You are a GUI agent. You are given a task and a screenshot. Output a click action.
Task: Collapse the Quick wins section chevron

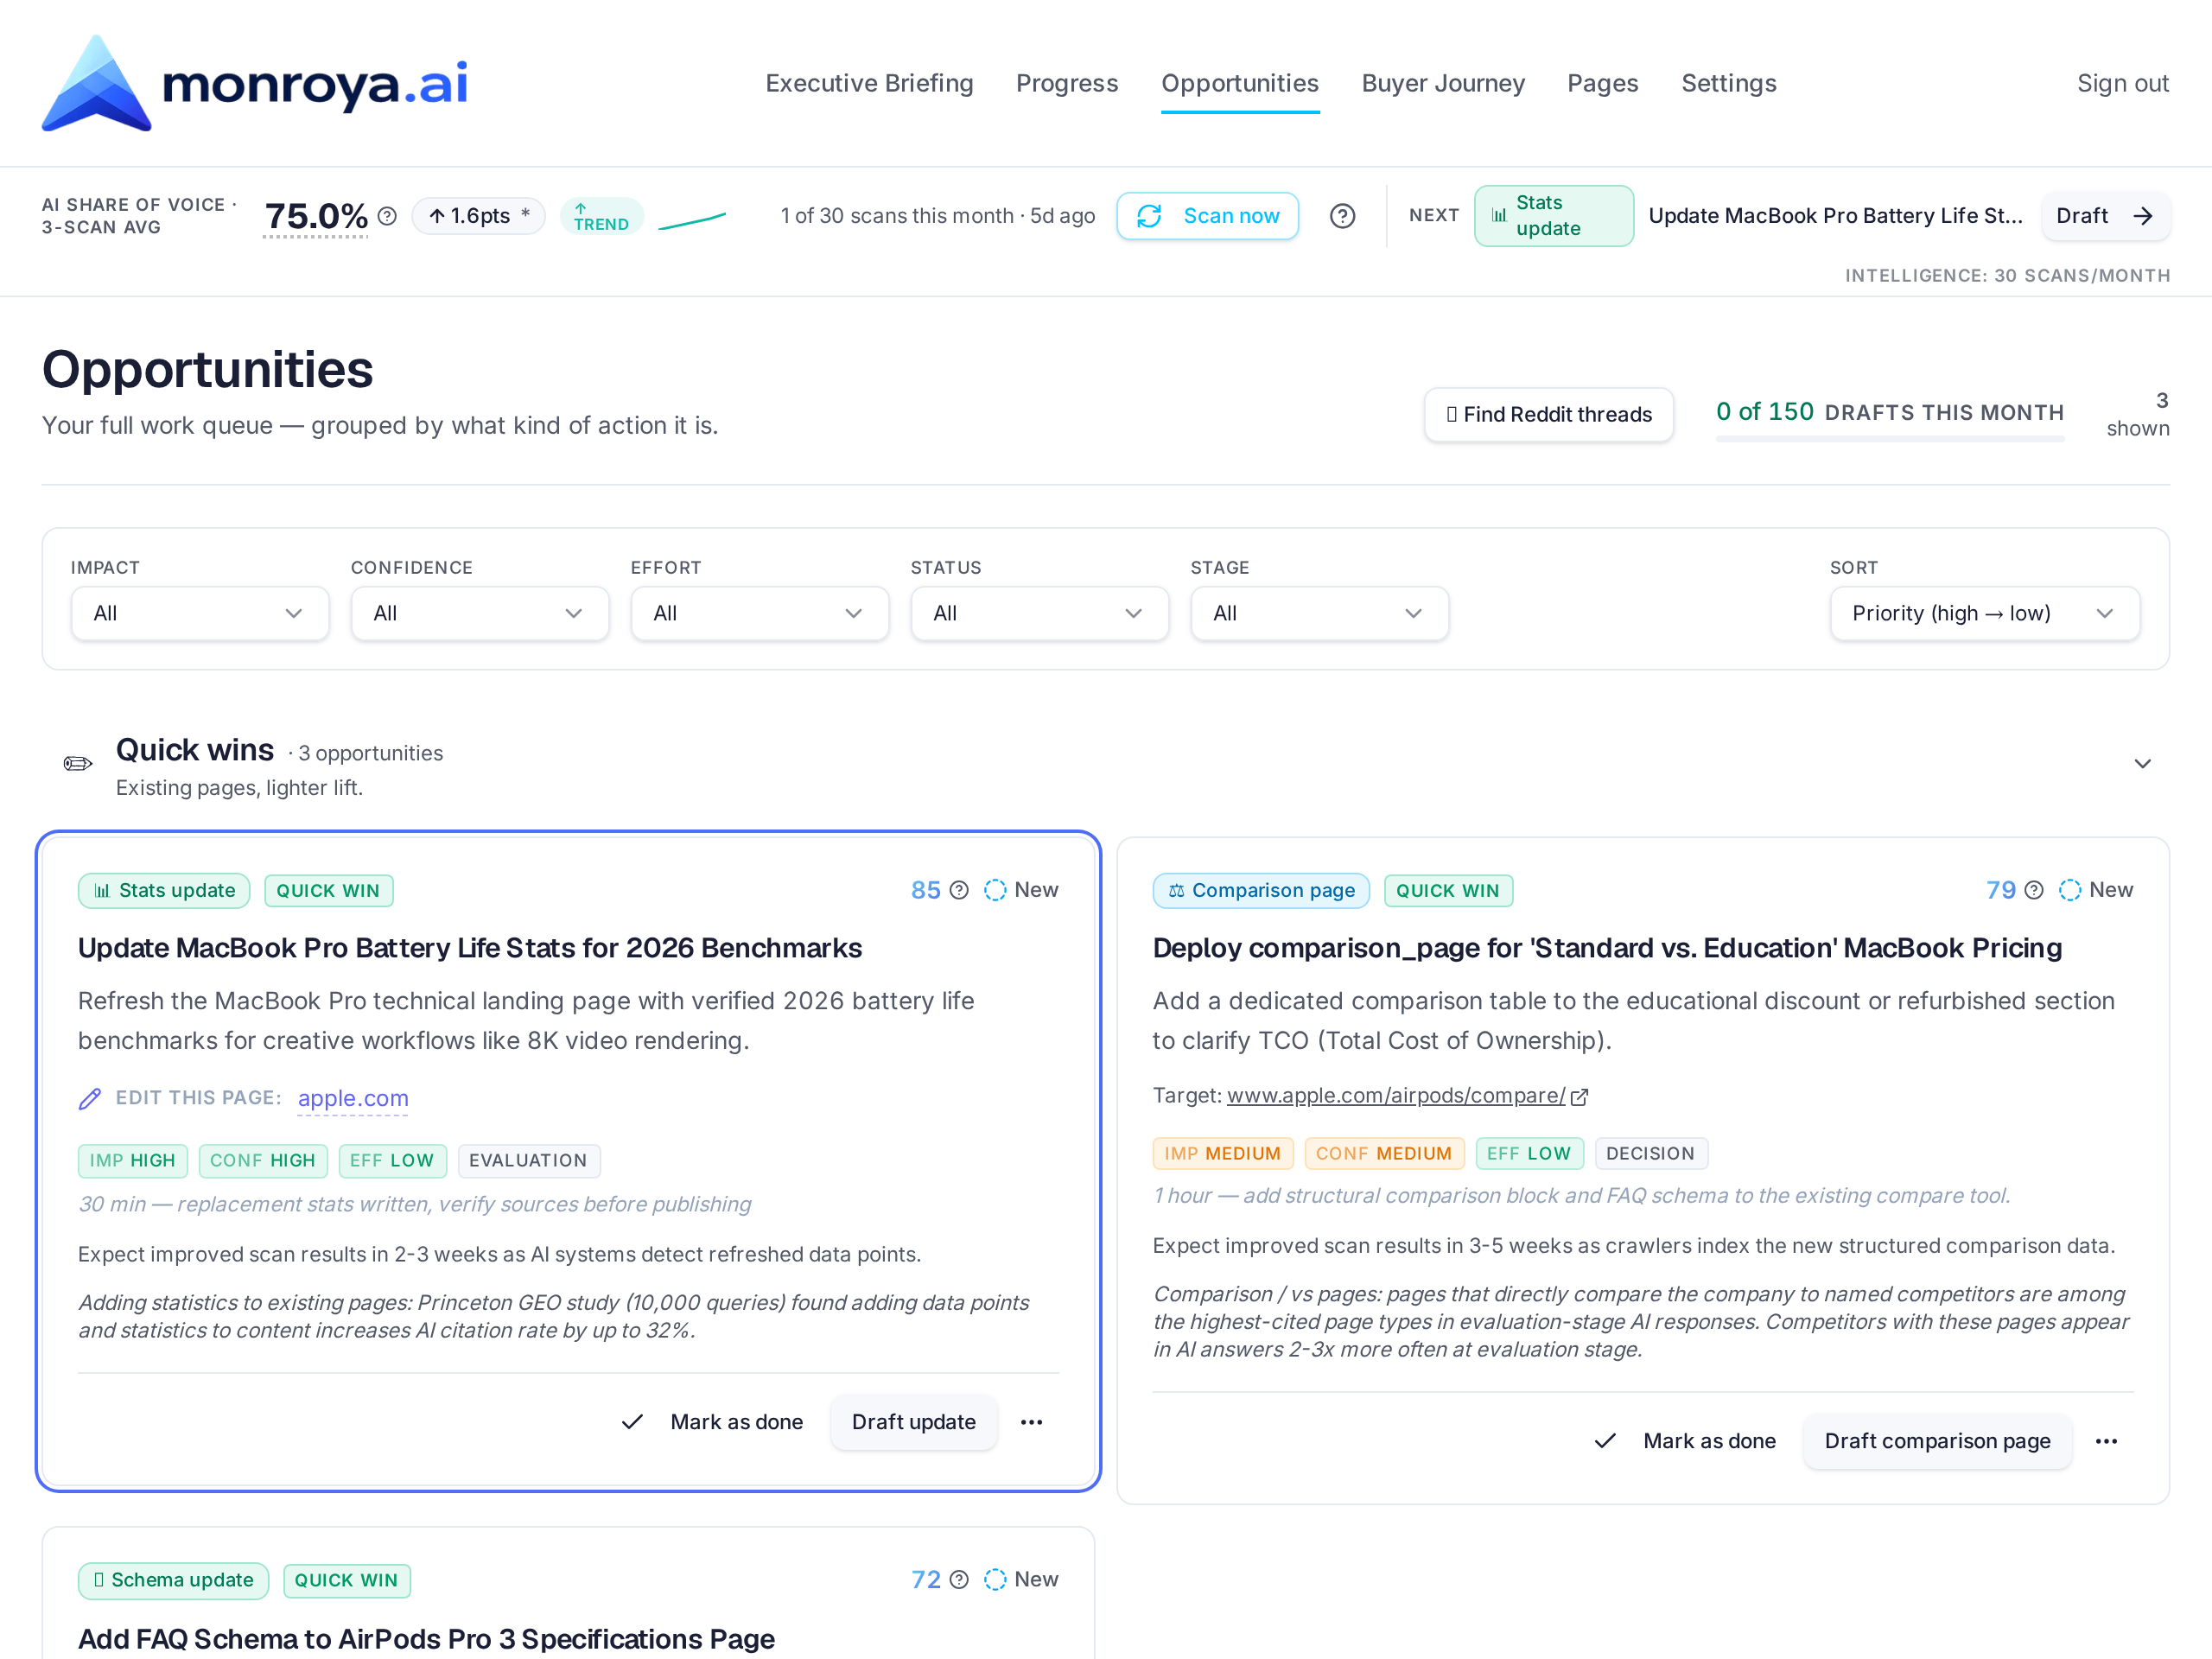pos(2142,764)
